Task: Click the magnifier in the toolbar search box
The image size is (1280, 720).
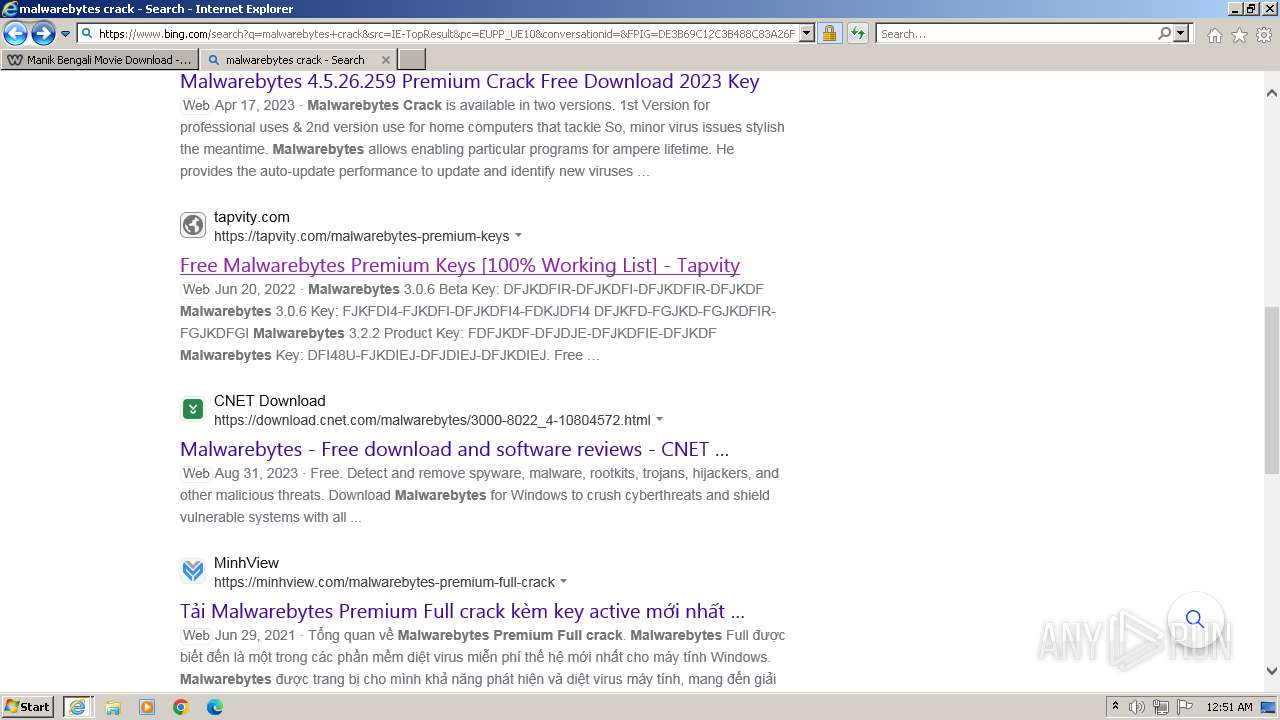Action: click(1164, 34)
